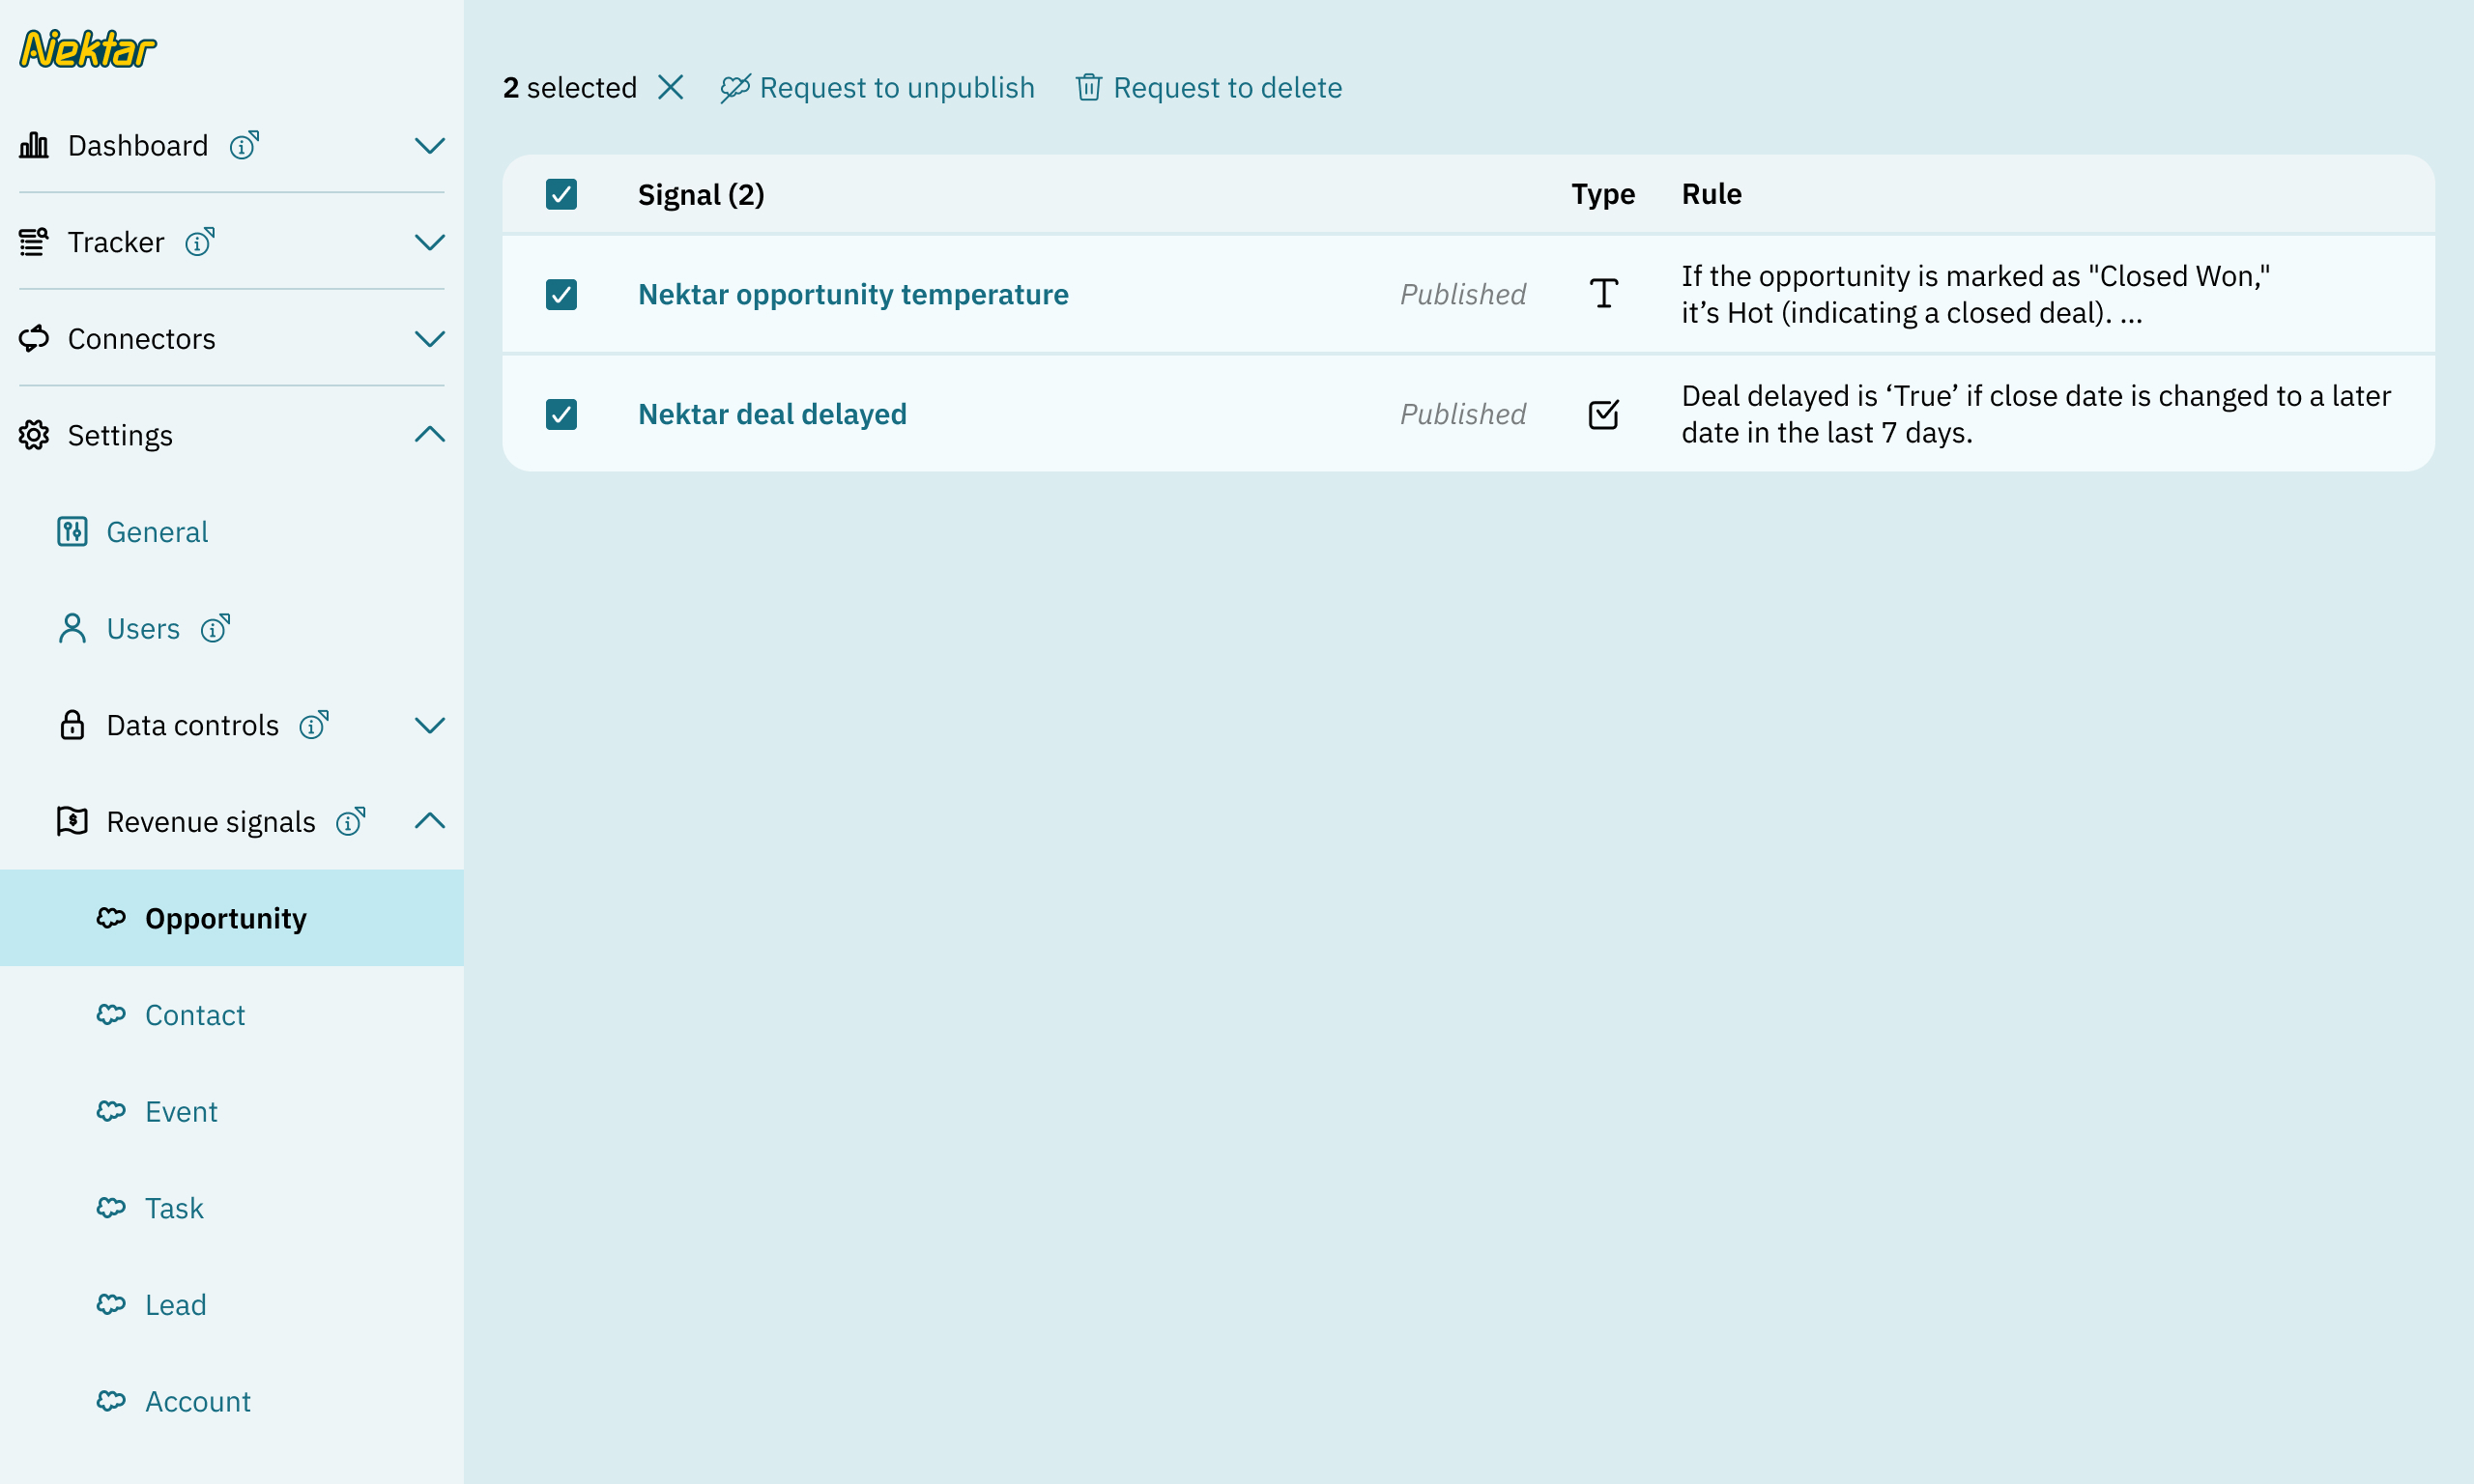Collapse the Settings section chevron

click(430, 435)
